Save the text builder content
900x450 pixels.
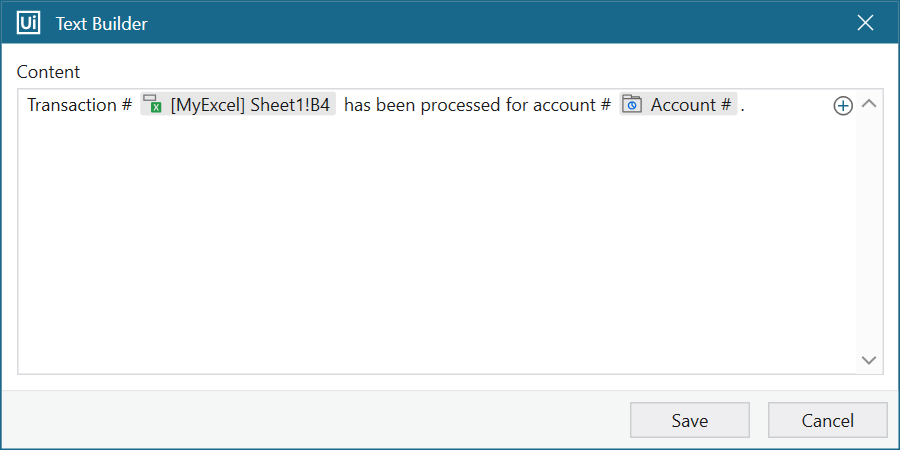689,421
